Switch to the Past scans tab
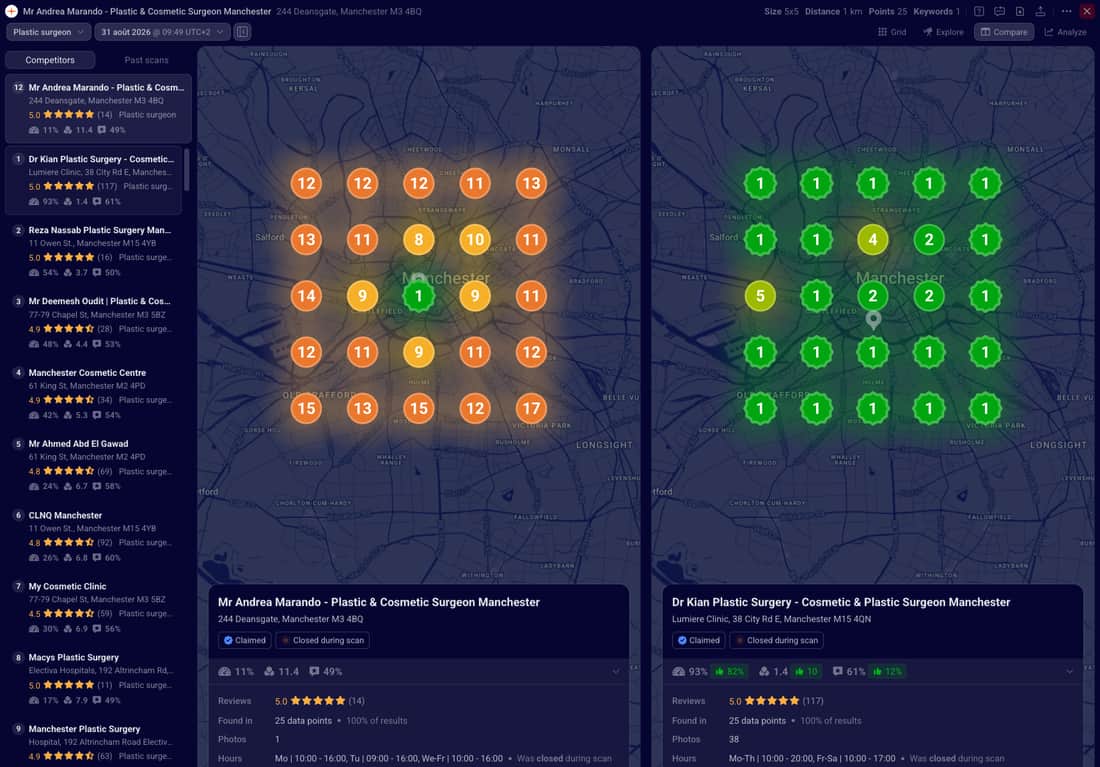 [x=146, y=60]
